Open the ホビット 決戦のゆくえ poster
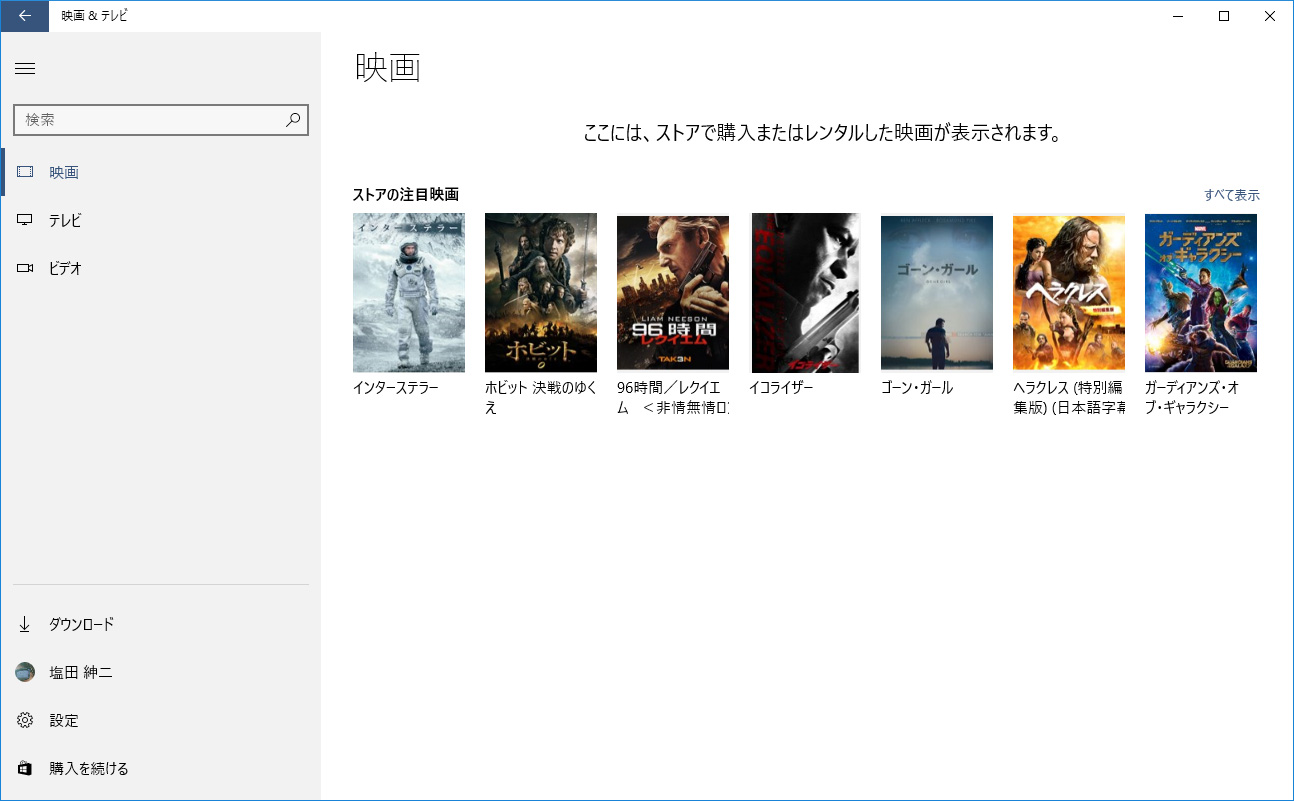1294x801 pixels. pyautogui.click(x=541, y=293)
